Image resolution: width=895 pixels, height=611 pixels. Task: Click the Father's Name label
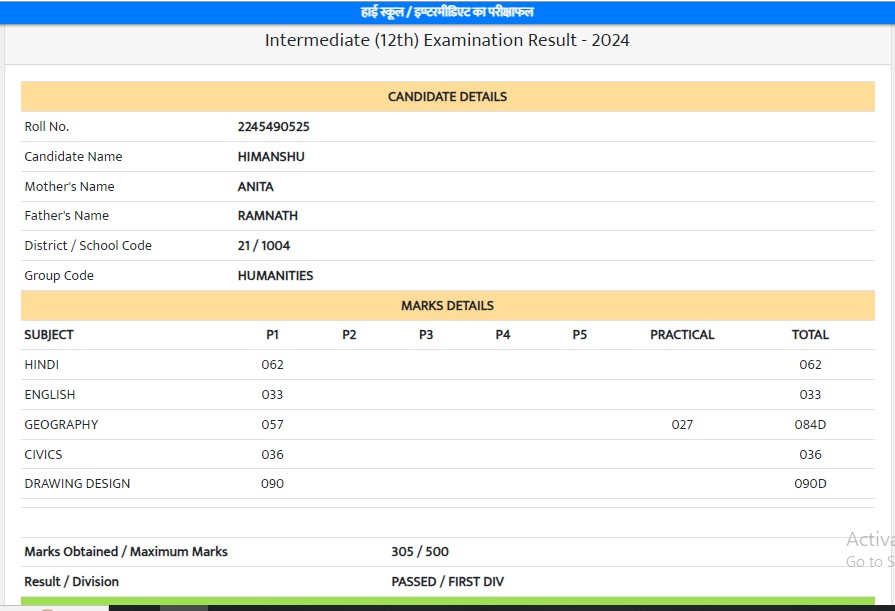66,216
